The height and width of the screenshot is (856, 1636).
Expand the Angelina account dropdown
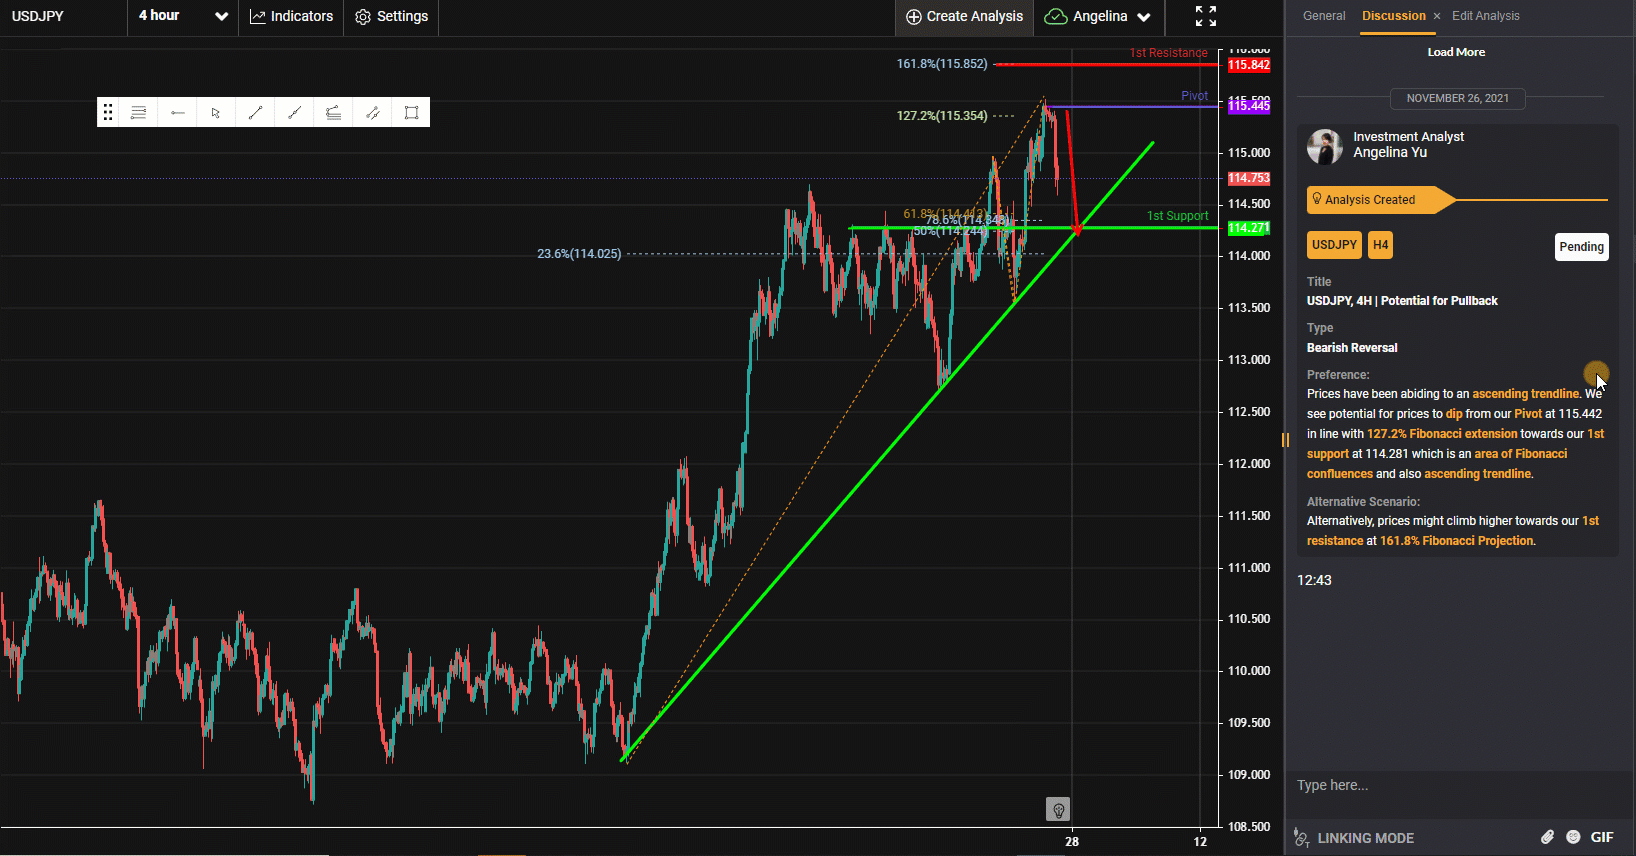click(x=1098, y=16)
